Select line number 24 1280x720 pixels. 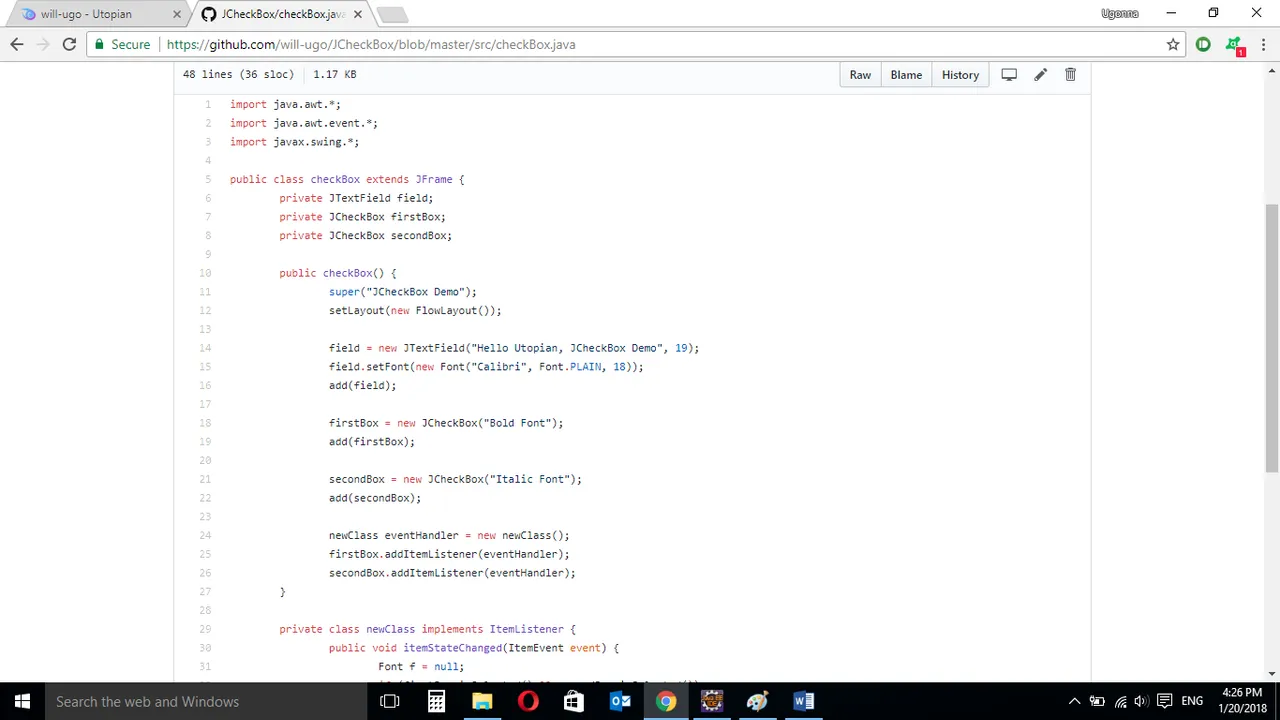click(x=205, y=535)
